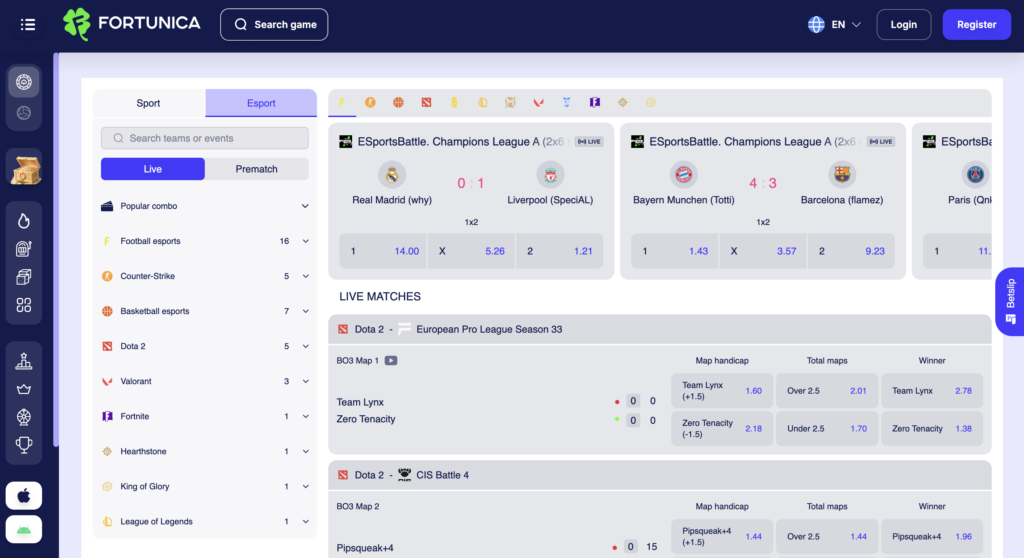
Task: Open the Dota 2 European Pro League Season 33 header
Action: click(x=660, y=329)
